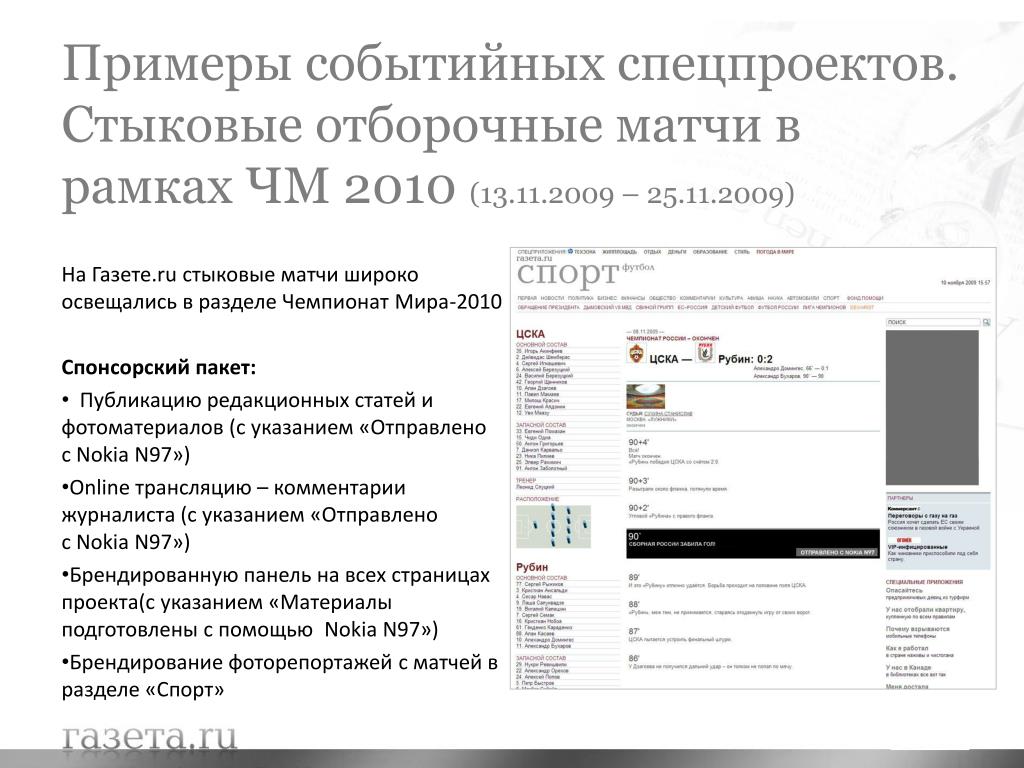Click the ЦСКА club crest logo
Screen dimensions: 1024x768
(635, 355)
